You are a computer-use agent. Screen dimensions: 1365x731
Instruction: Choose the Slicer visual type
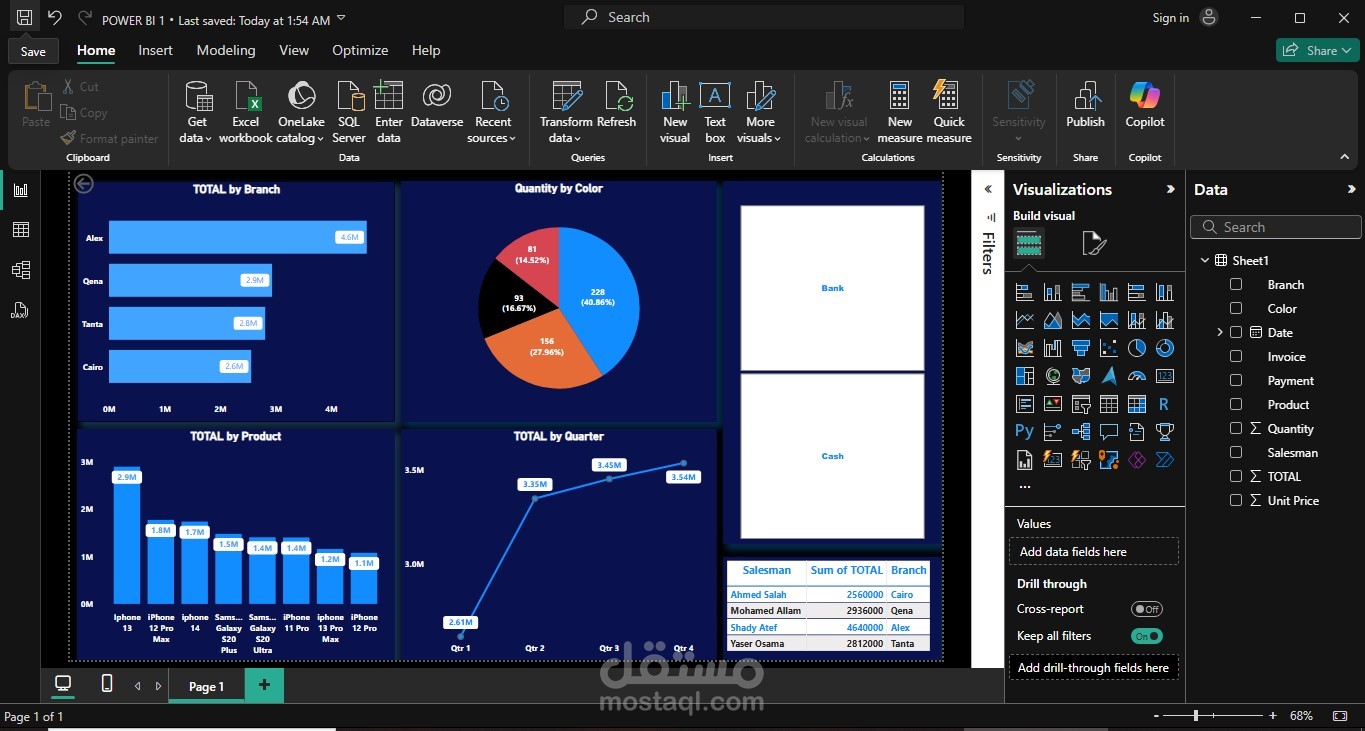click(x=1081, y=404)
